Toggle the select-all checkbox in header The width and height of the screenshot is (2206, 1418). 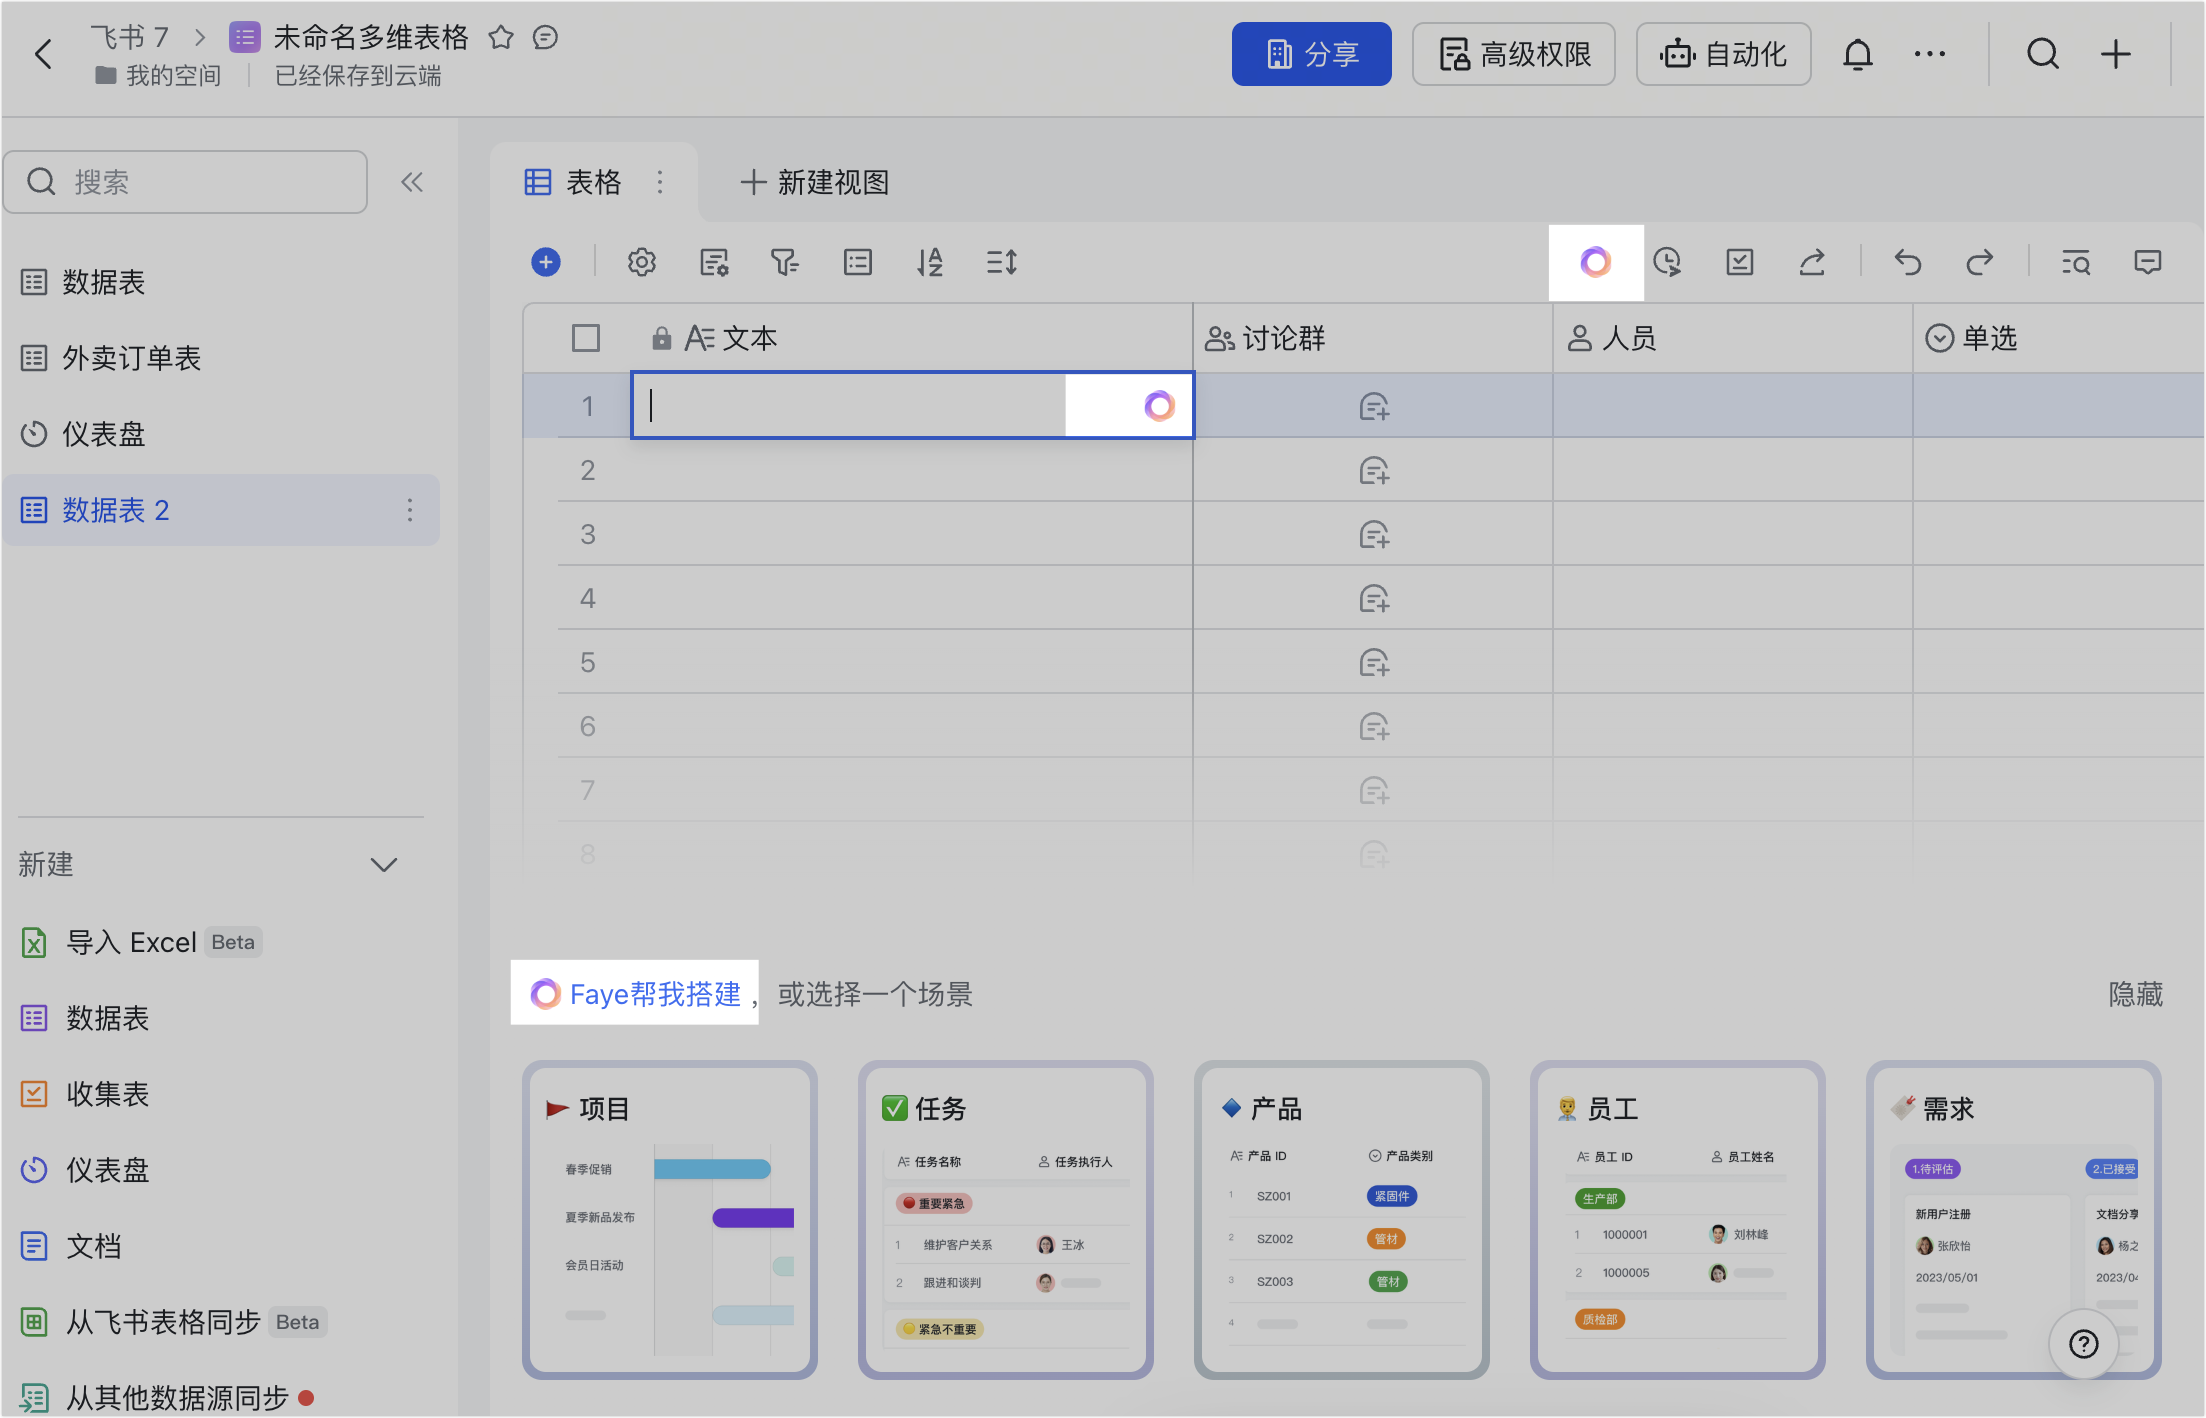click(586, 338)
